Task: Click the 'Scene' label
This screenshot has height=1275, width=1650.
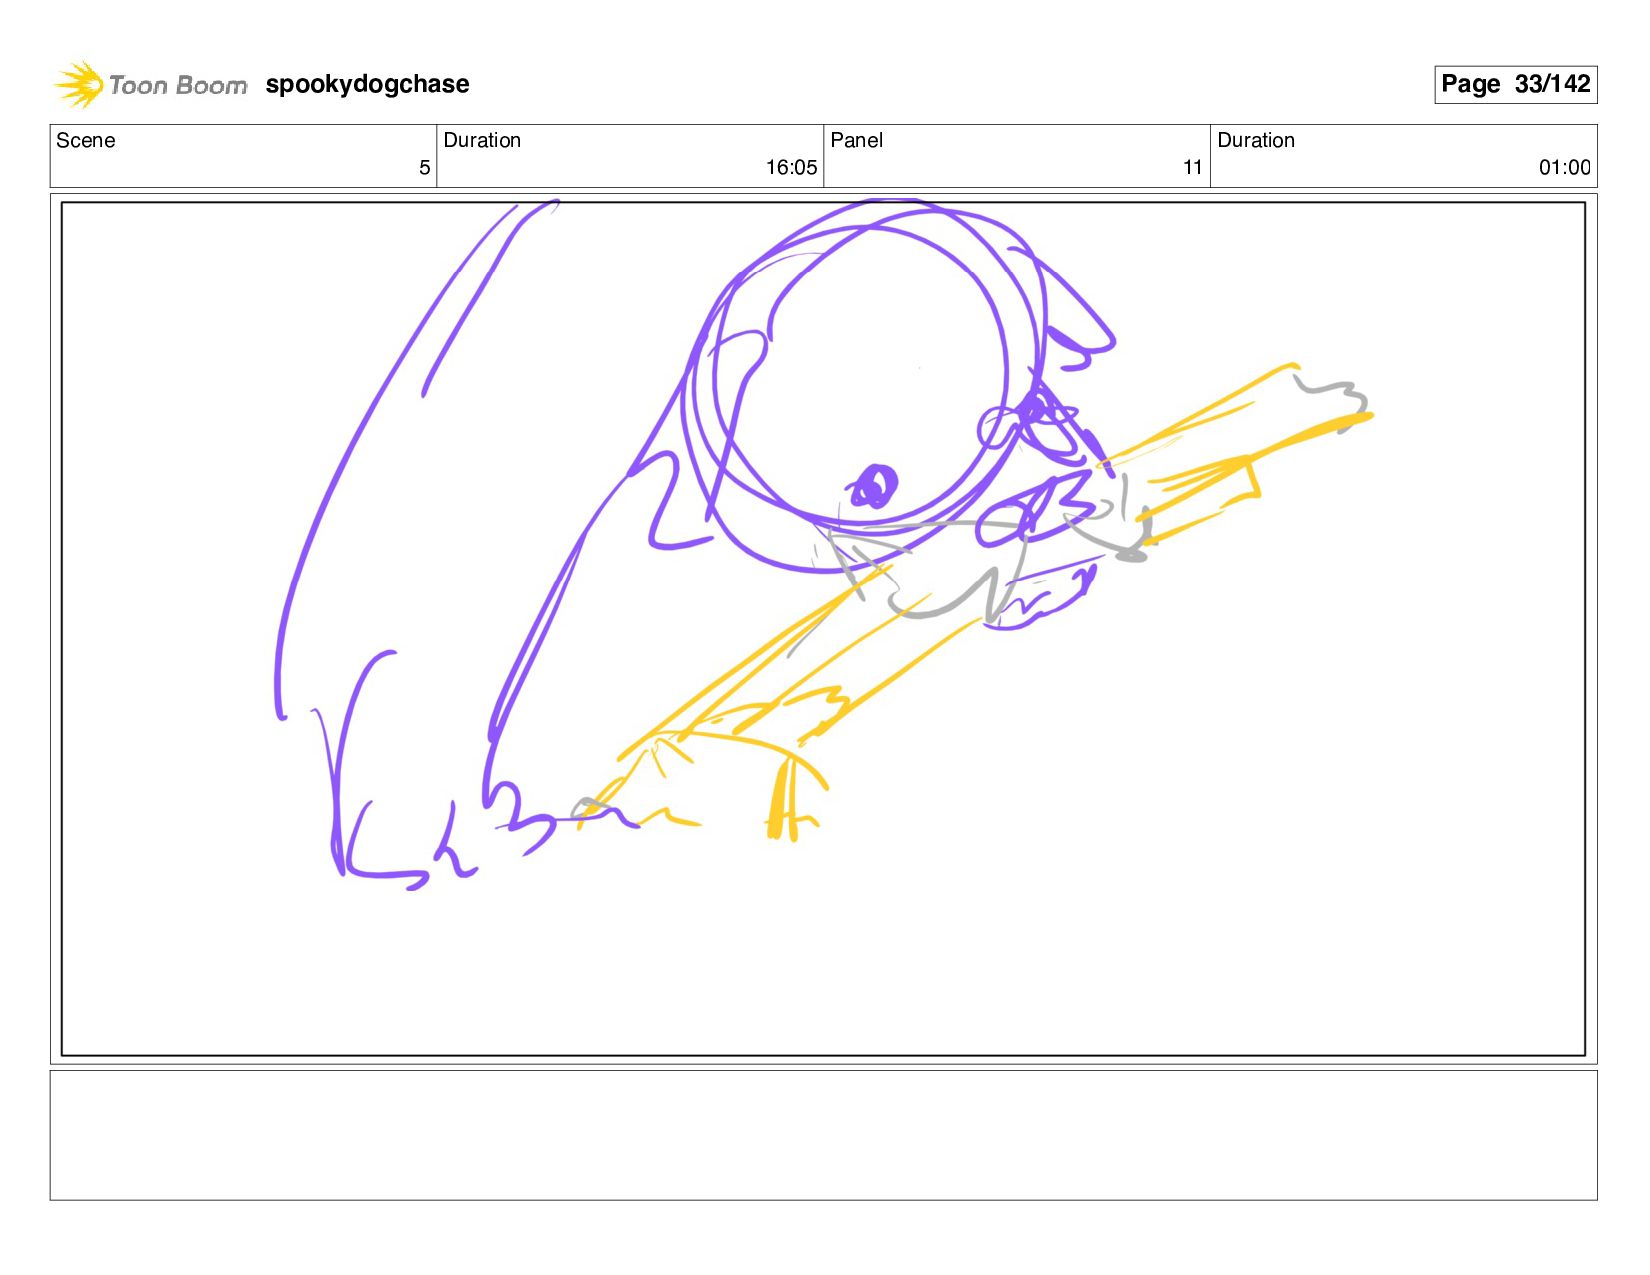Action: (86, 140)
